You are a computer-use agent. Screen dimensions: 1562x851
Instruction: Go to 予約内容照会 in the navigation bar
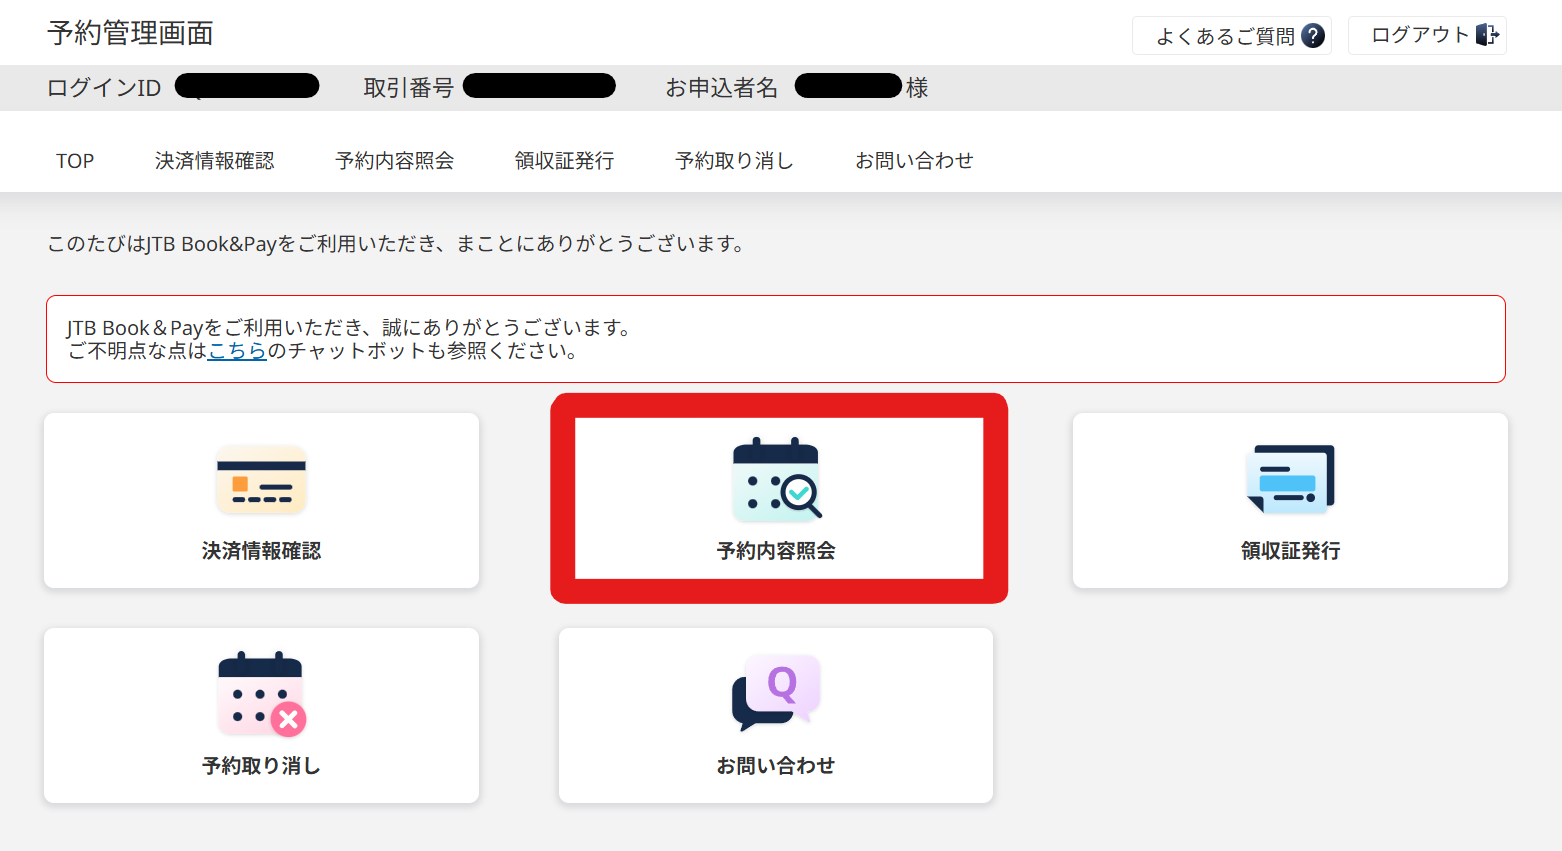394,161
